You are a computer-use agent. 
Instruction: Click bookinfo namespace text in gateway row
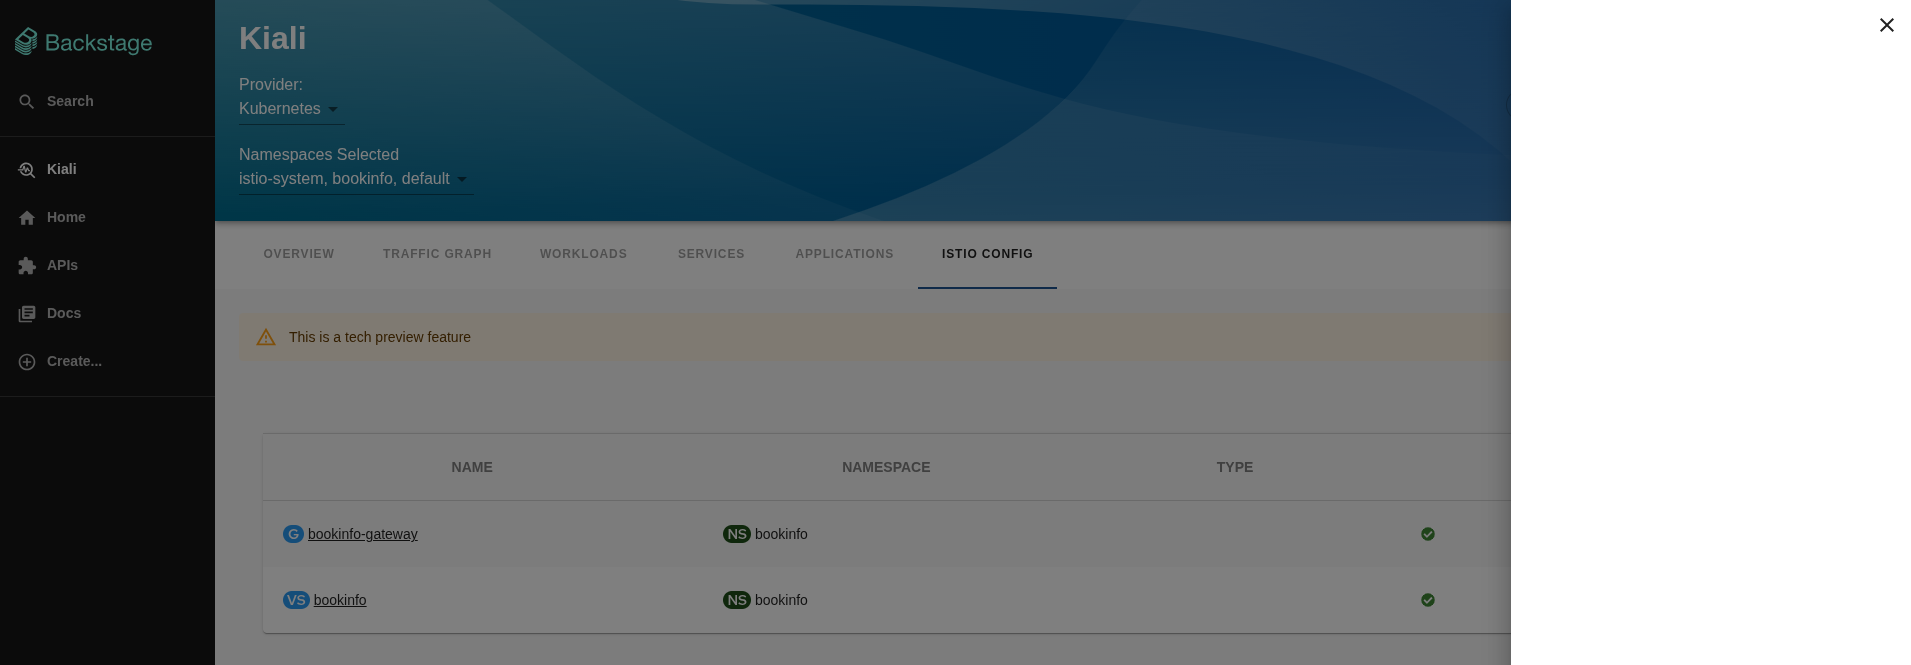pos(781,534)
